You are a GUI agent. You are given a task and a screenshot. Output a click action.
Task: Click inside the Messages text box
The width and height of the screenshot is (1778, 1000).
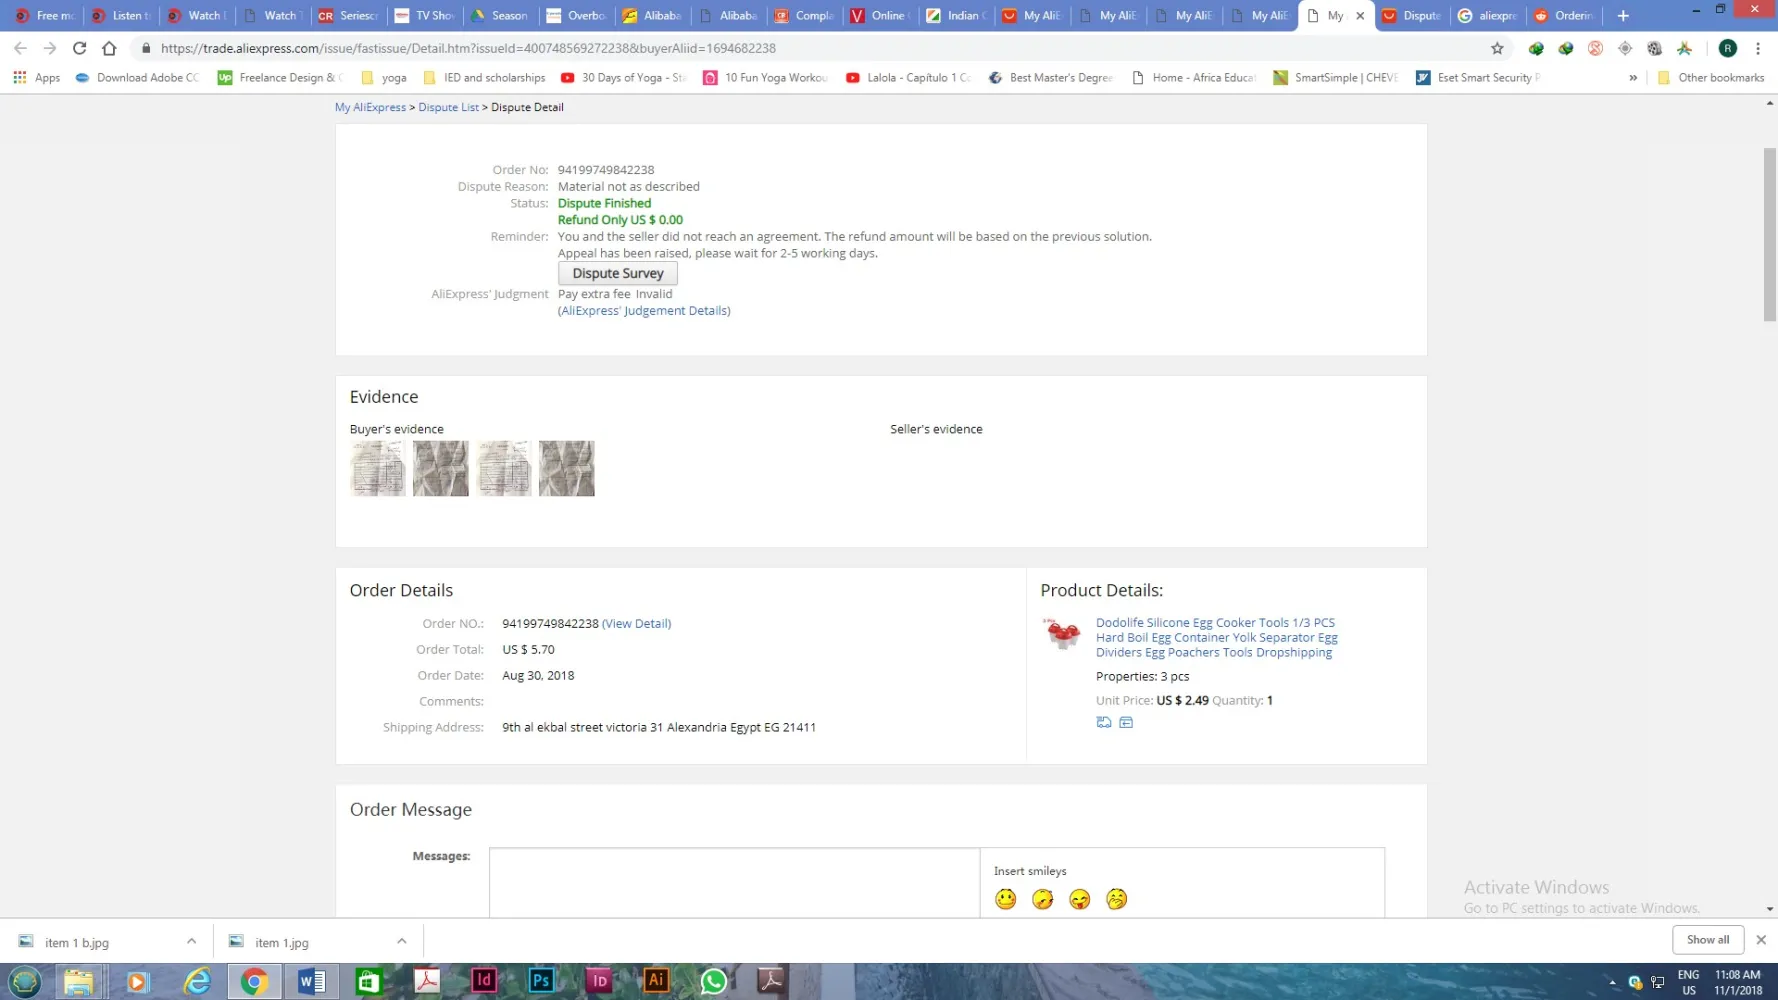(734, 882)
